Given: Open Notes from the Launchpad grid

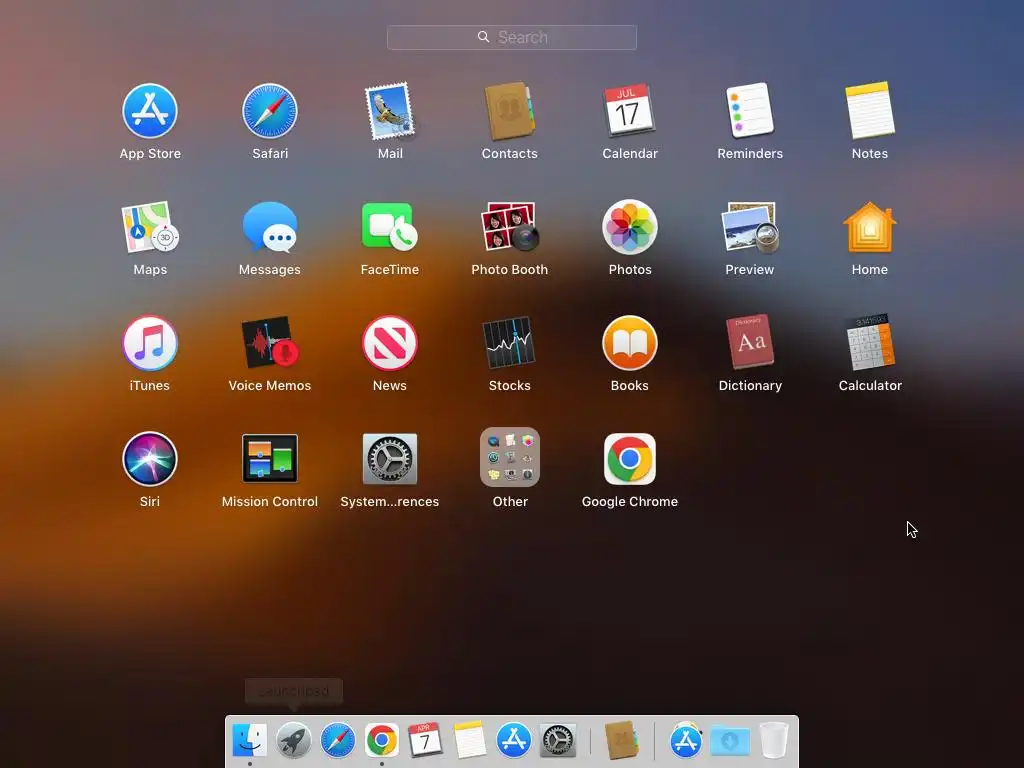Looking at the screenshot, I should (870, 110).
